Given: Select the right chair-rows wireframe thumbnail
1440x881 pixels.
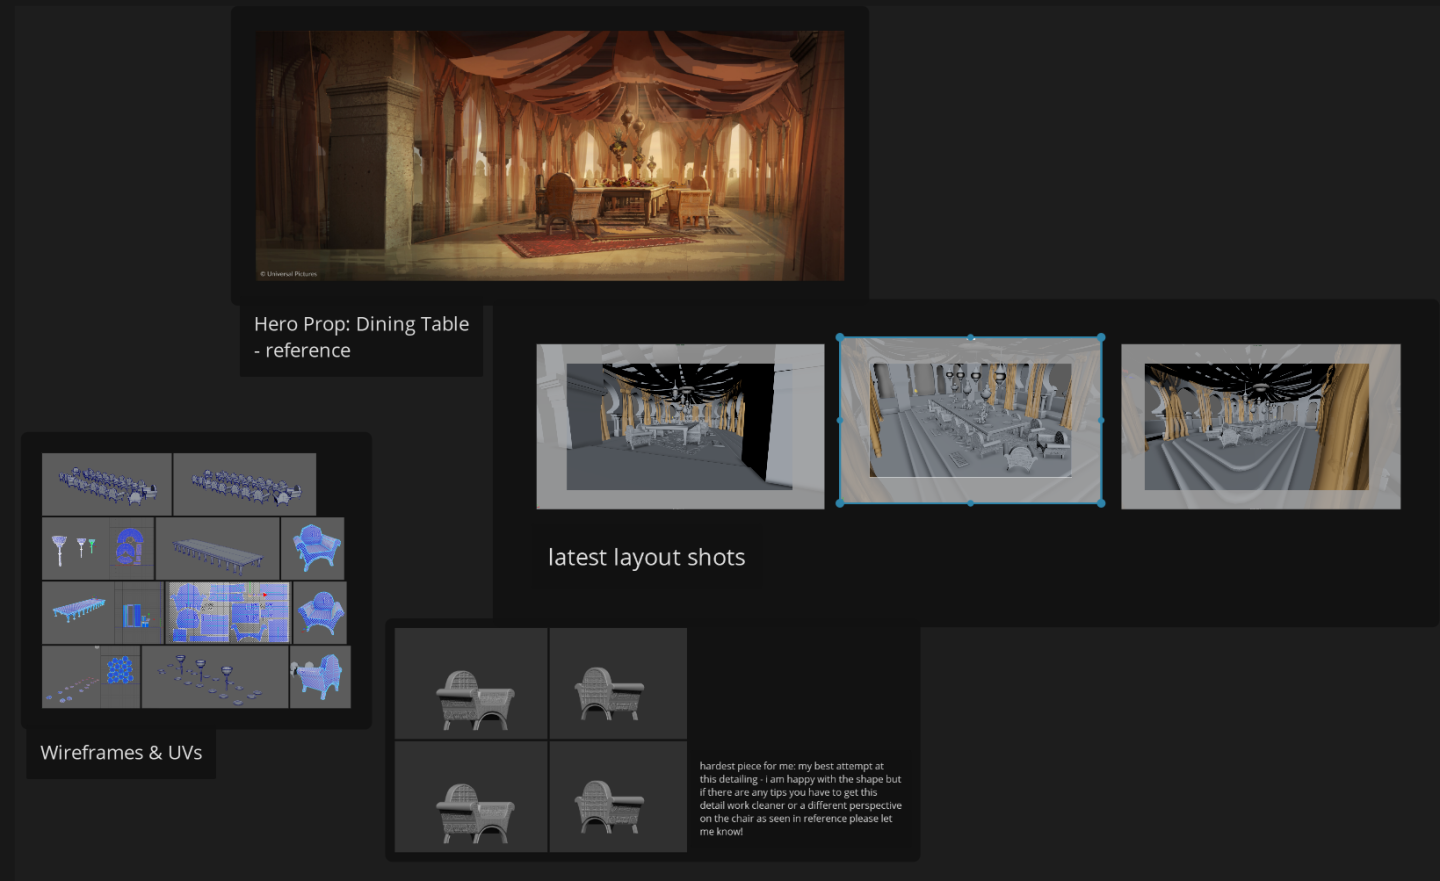Looking at the screenshot, I should tap(245, 484).
